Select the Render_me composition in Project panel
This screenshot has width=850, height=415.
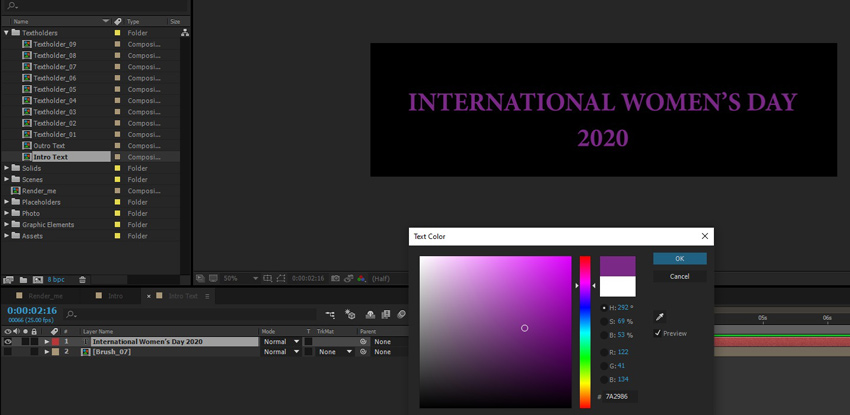coord(39,191)
